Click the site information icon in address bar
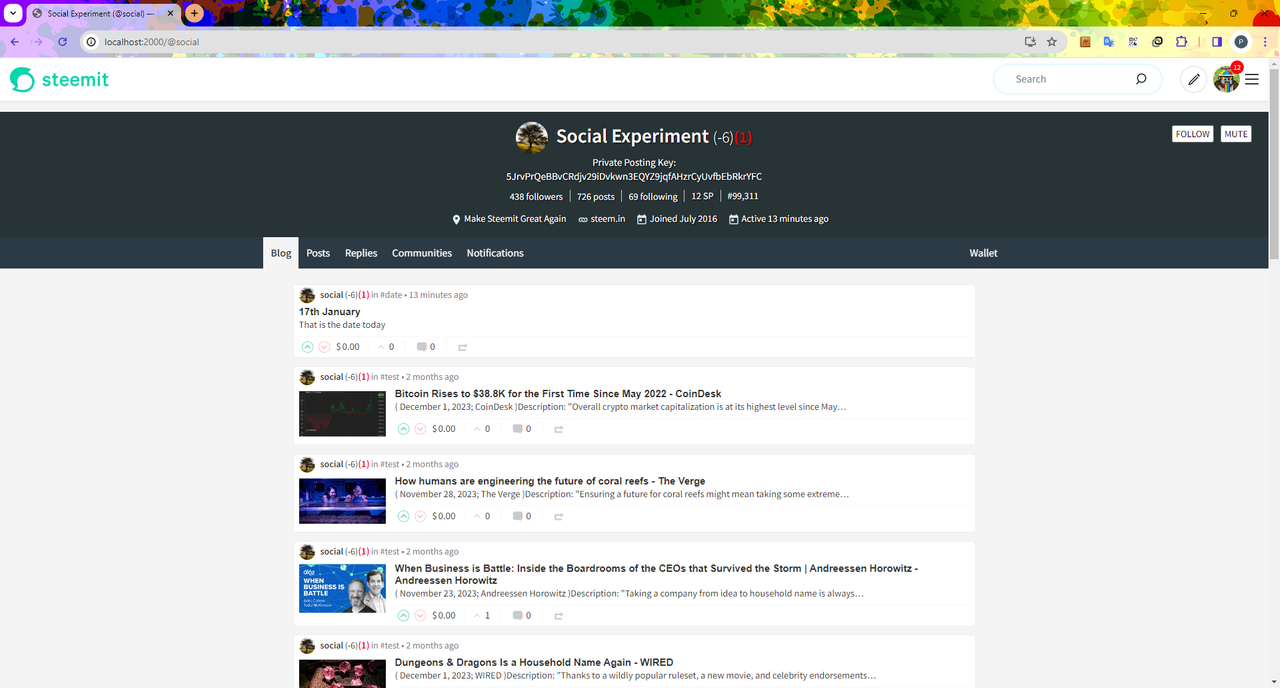The height and width of the screenshot is (688, 1280). coord(91,42)
